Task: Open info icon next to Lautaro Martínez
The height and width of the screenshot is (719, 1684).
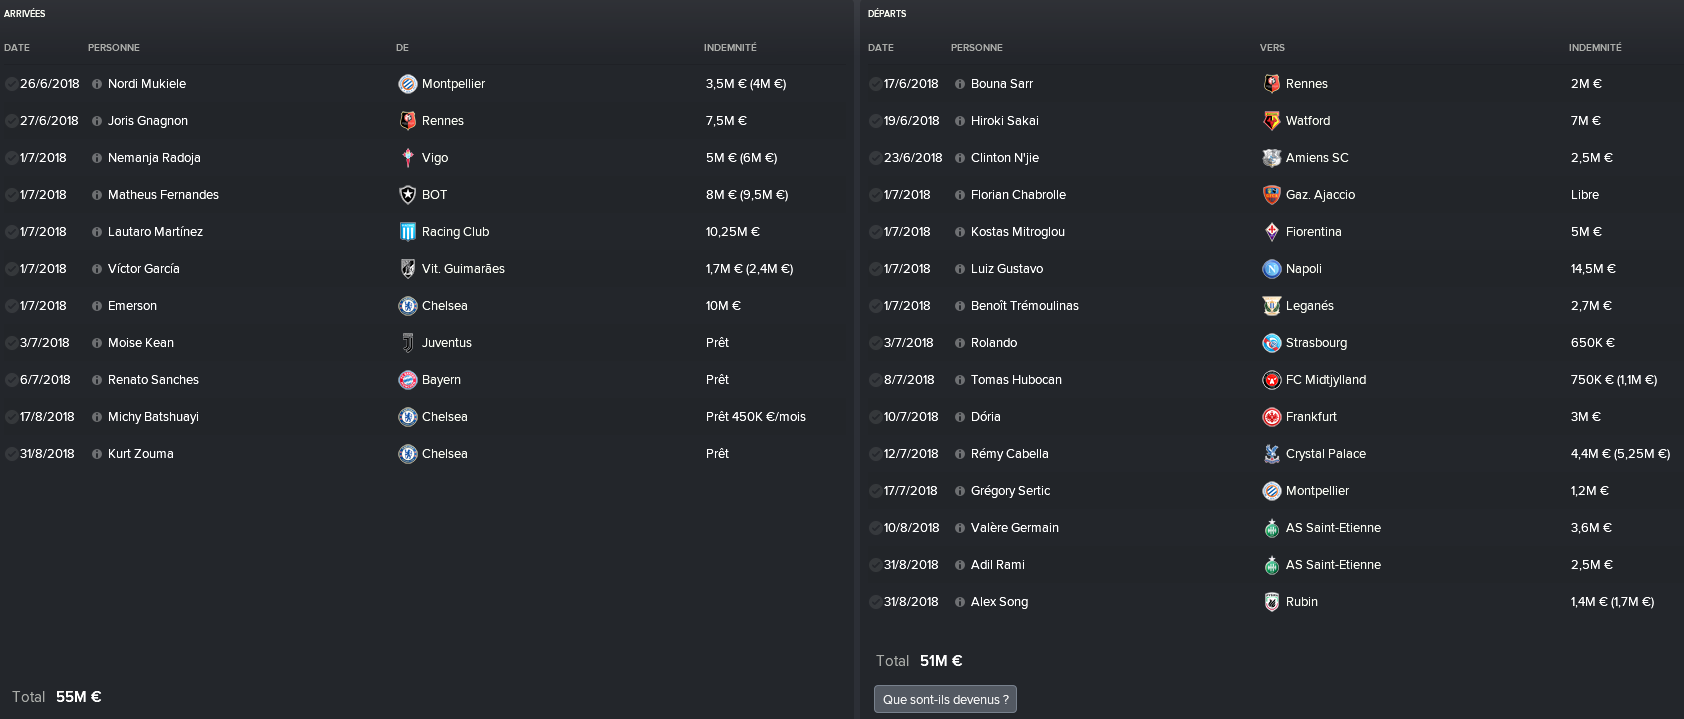Action: [x=97, y=232]
